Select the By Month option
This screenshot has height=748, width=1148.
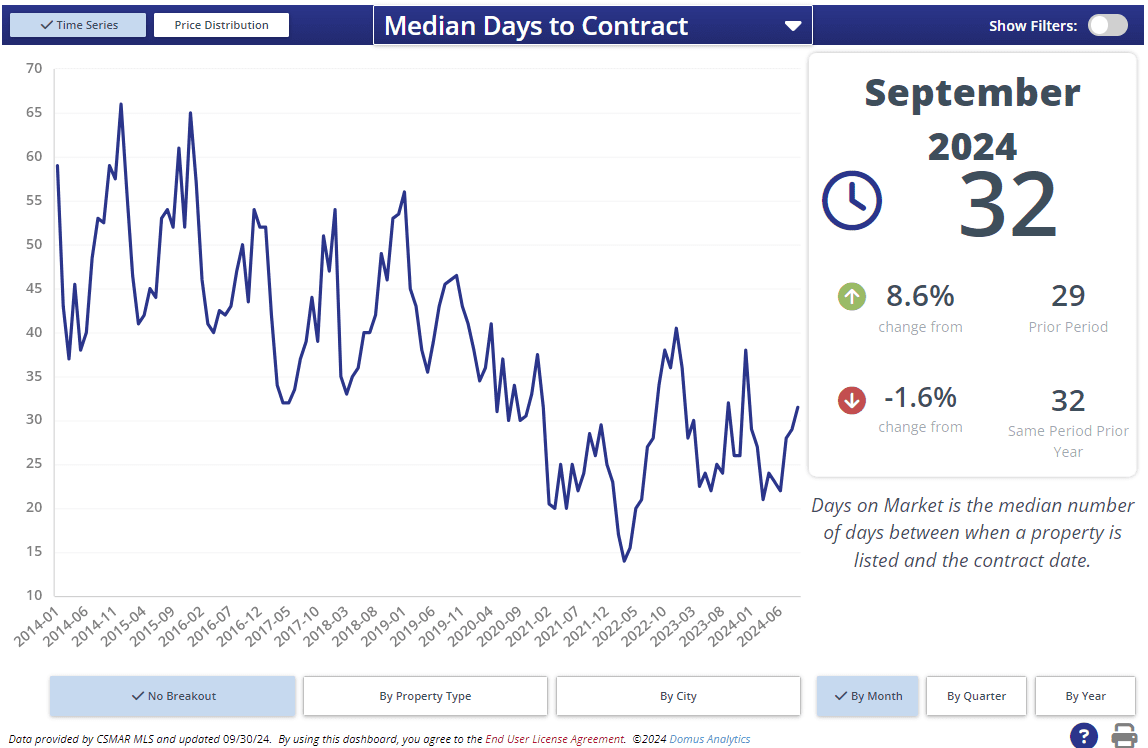867,696
